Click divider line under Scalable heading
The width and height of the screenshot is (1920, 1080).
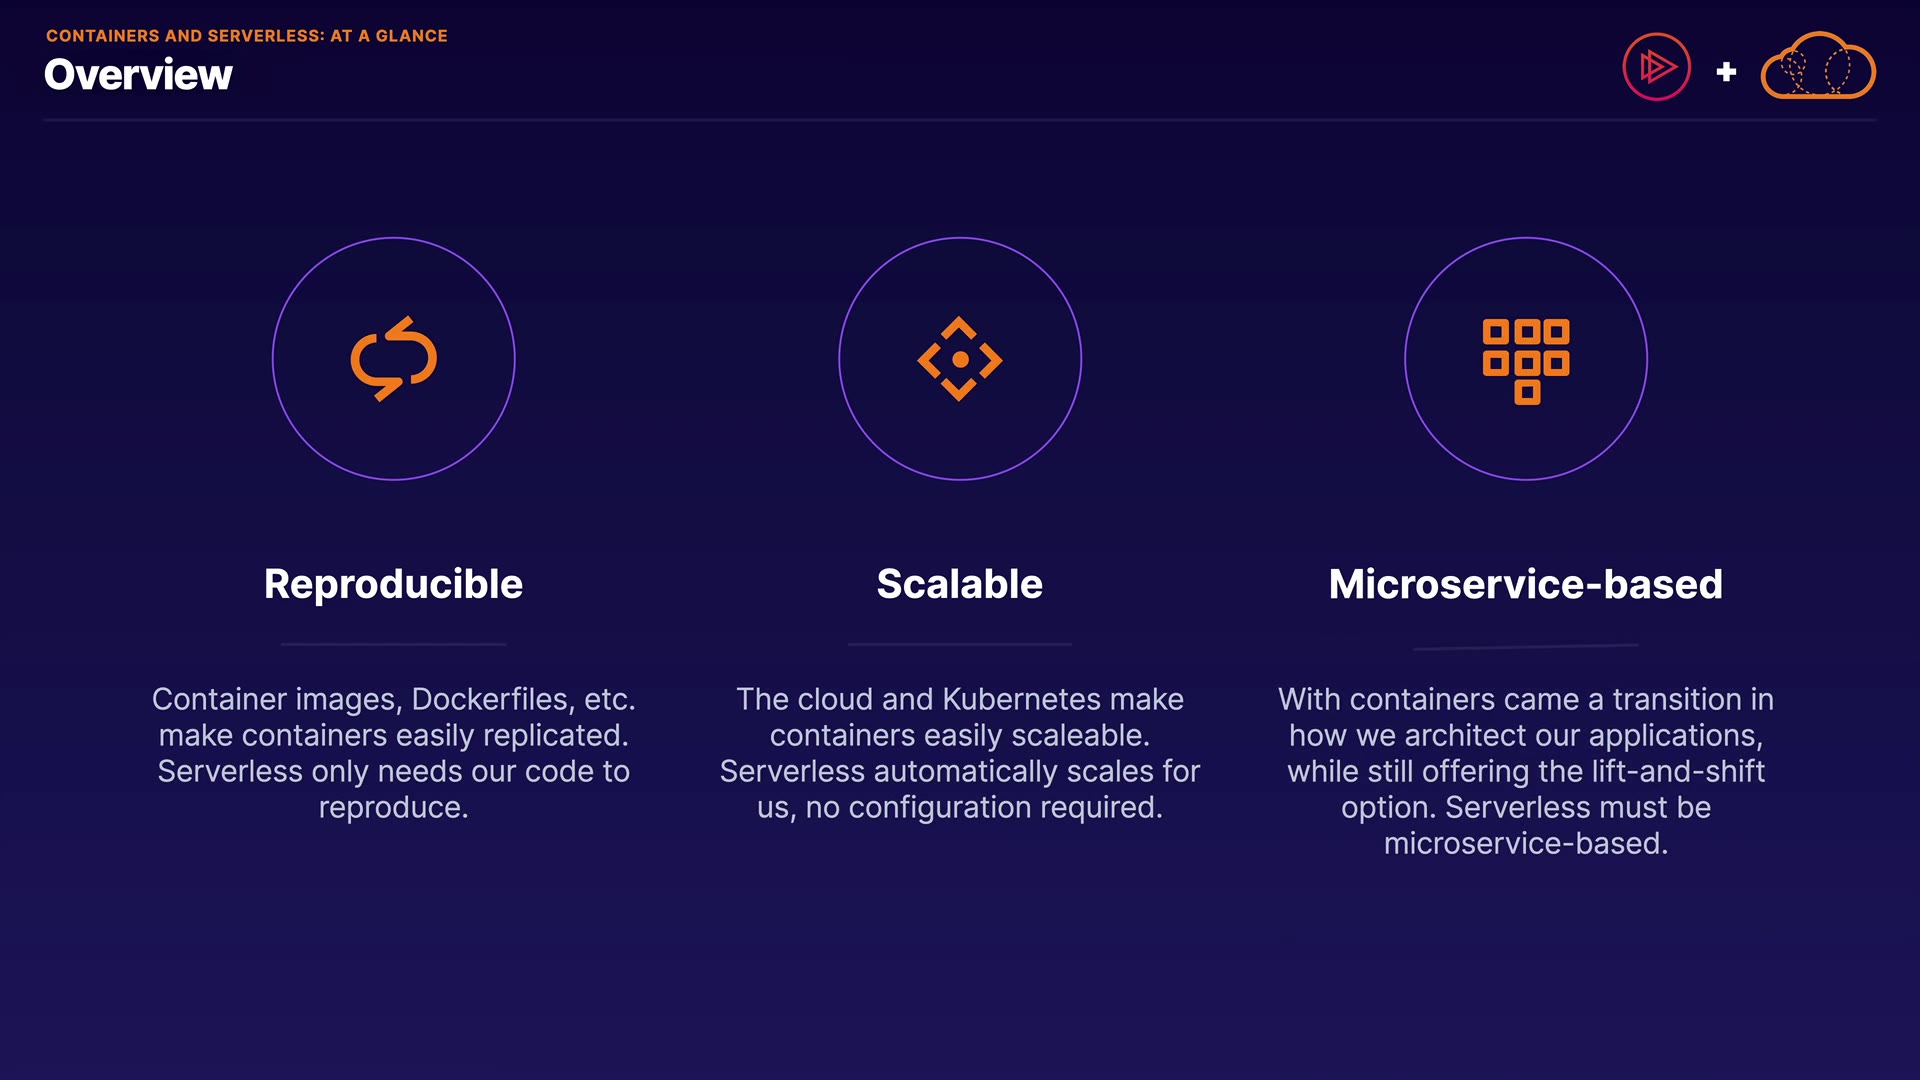(x=959, y=644)
